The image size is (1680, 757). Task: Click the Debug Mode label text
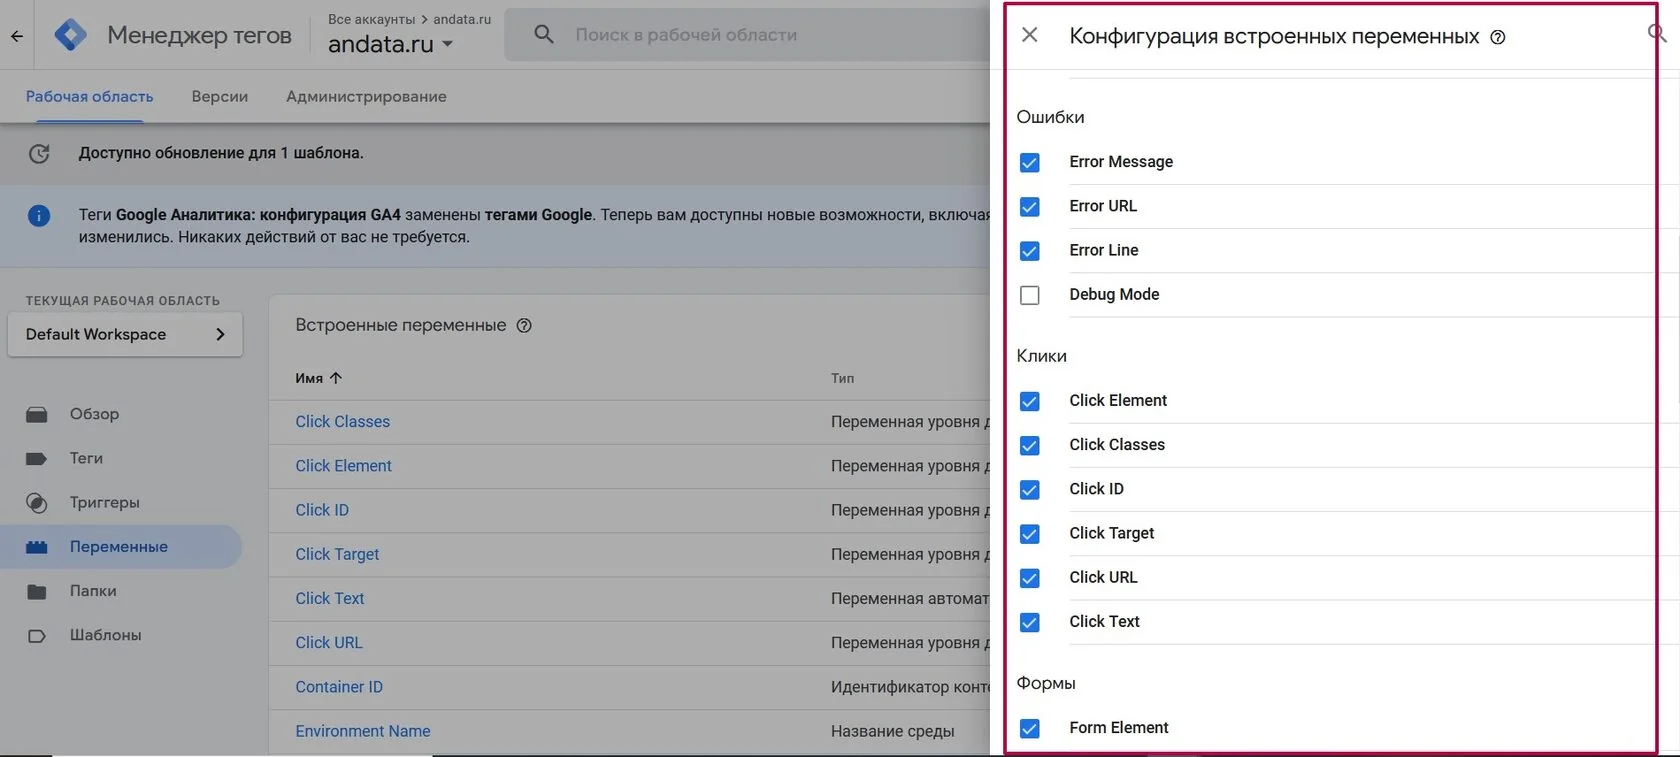[x=1114, y=294]
